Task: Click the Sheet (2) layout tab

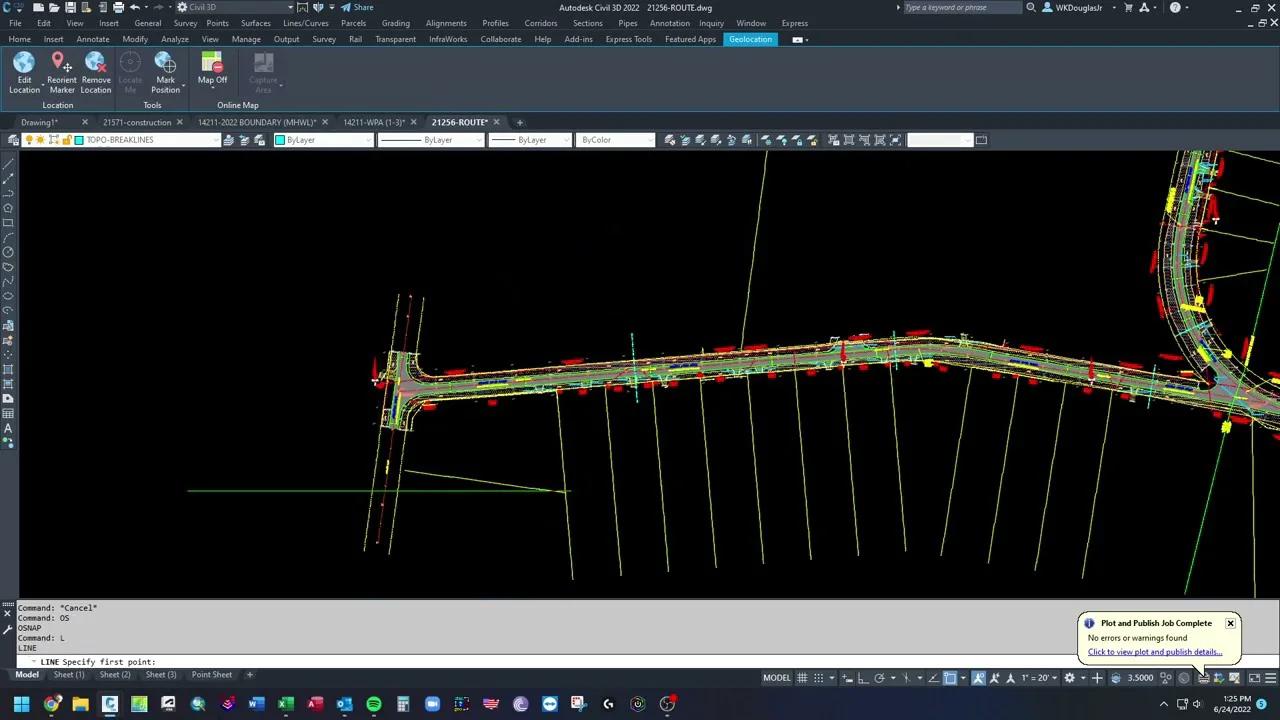Action: pyautogui.click(x=115, y=674)
